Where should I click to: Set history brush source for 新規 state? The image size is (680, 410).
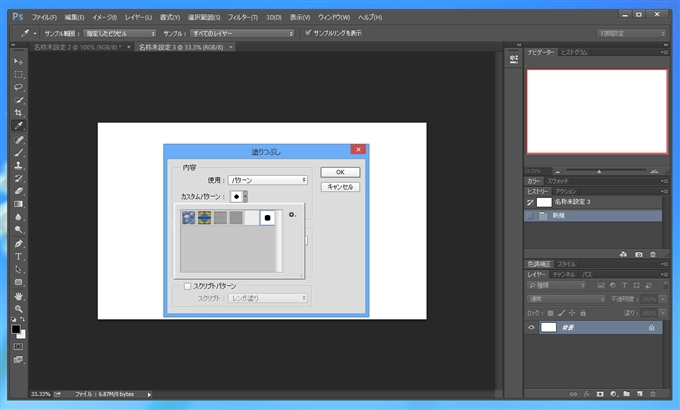click(530, 216)
